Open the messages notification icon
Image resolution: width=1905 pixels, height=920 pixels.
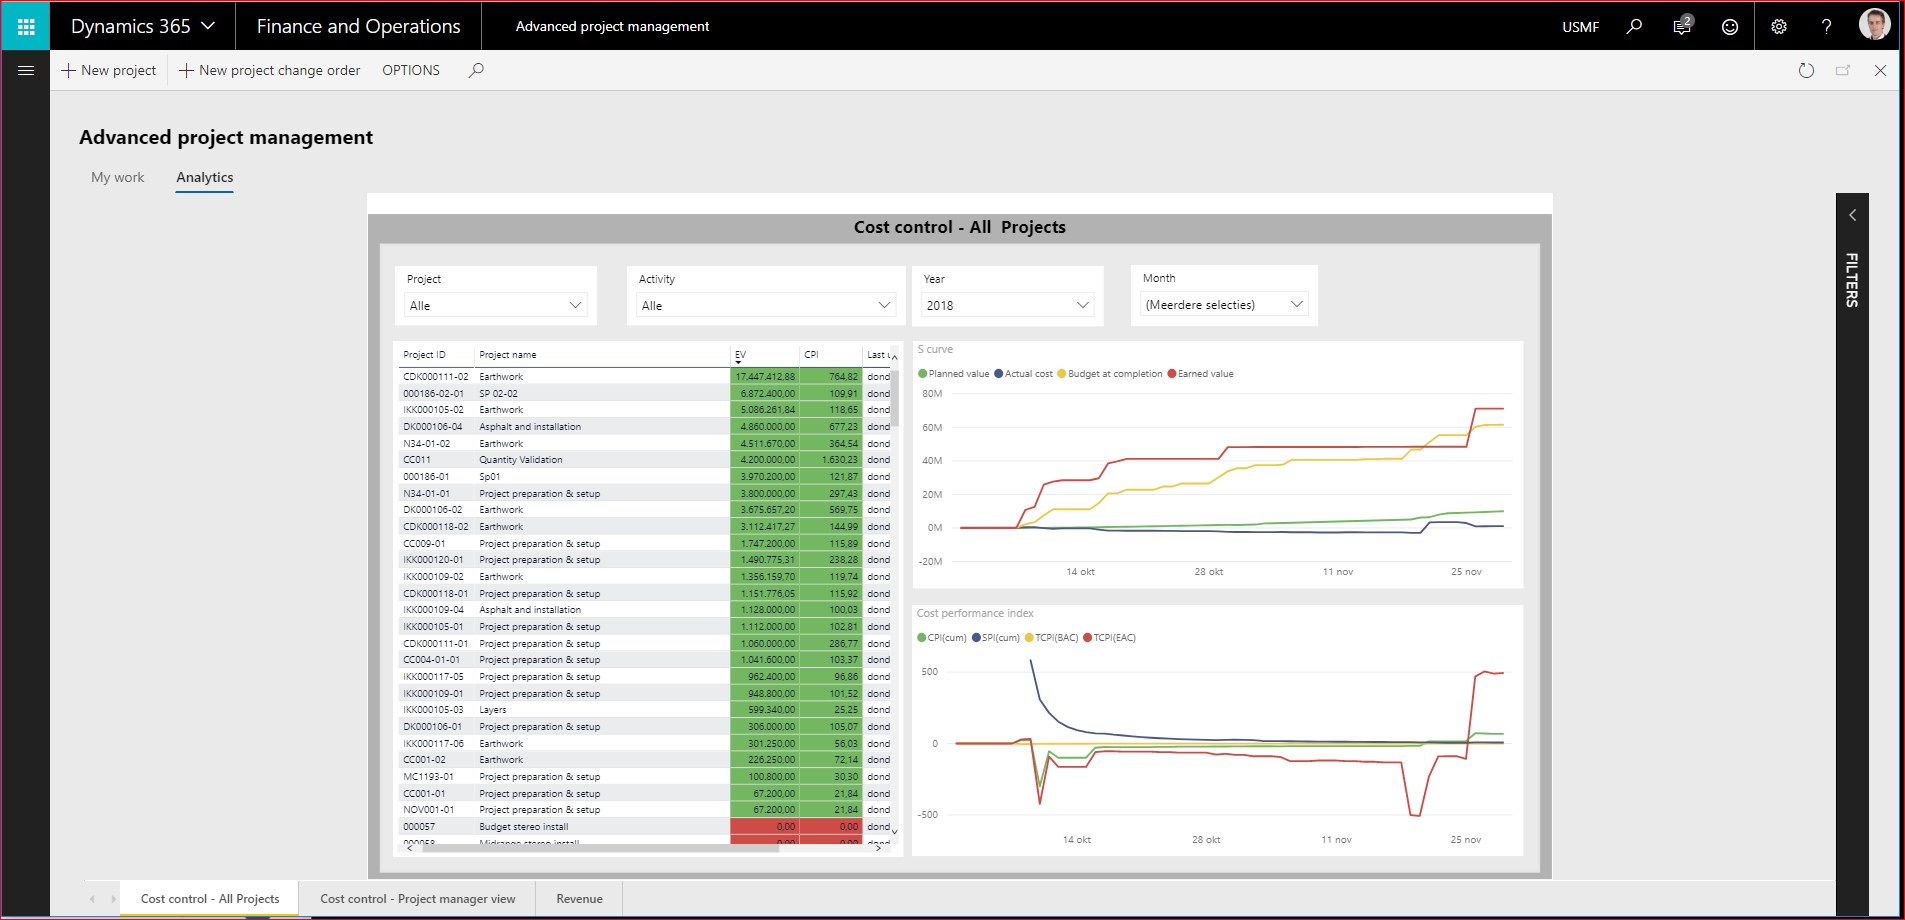1682,26
